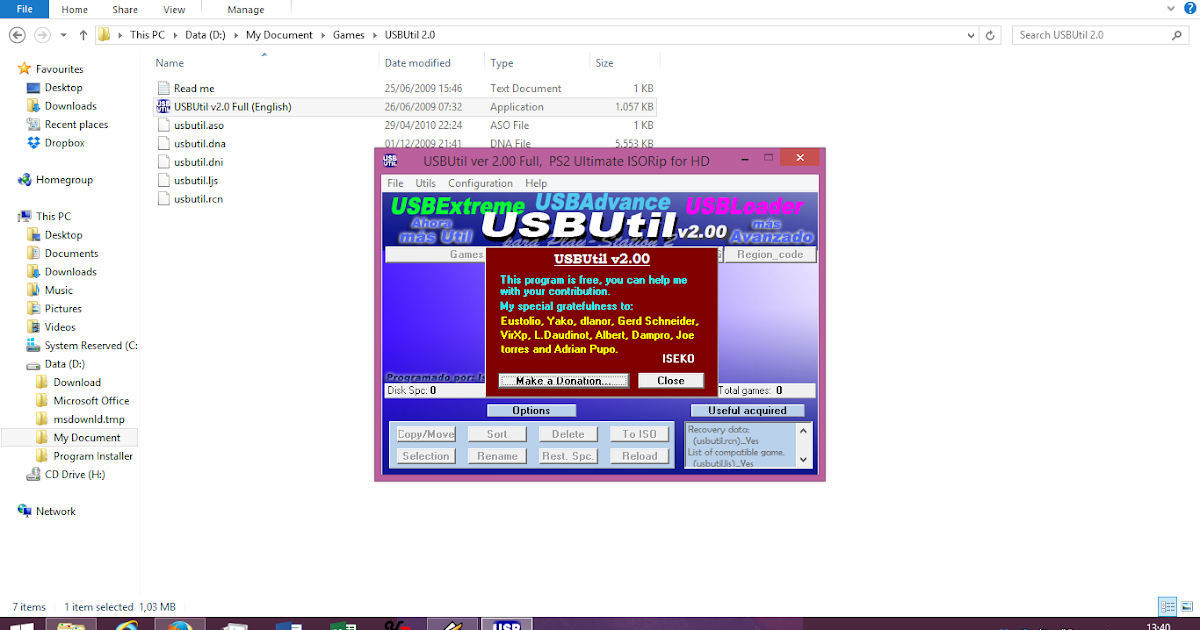Open USBUtil Configuration menu

(x=480, y=183)
